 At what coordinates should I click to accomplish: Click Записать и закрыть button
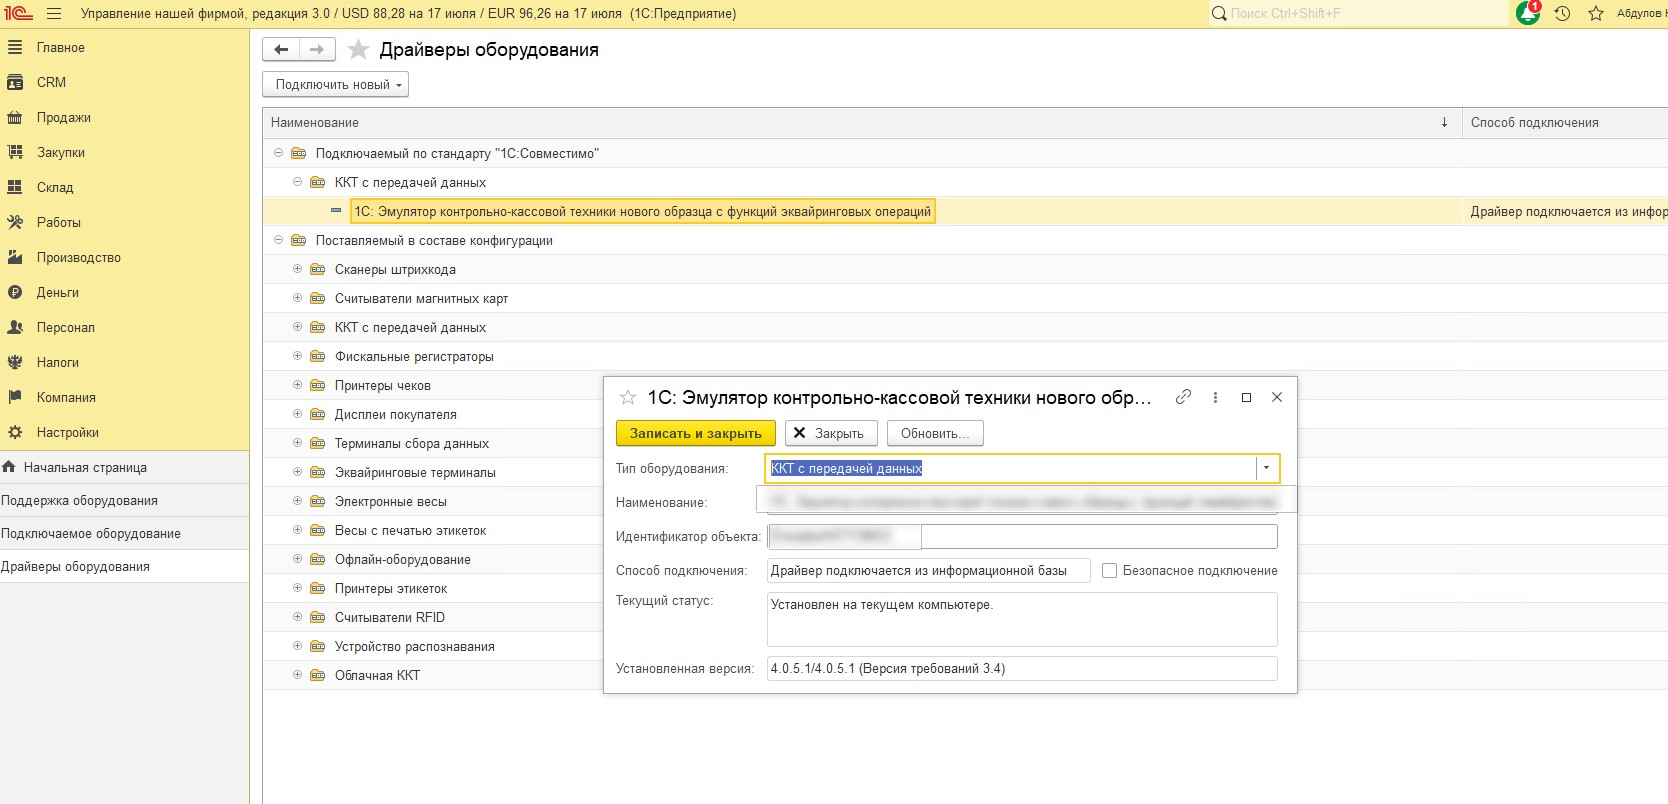point(695,433)
